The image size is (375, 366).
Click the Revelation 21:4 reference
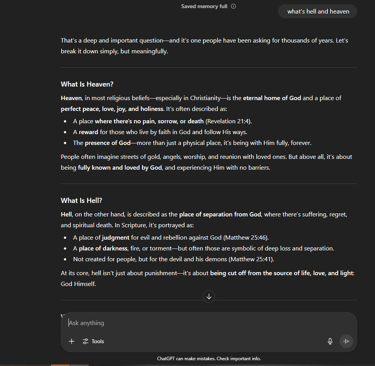tap(228, 121)
